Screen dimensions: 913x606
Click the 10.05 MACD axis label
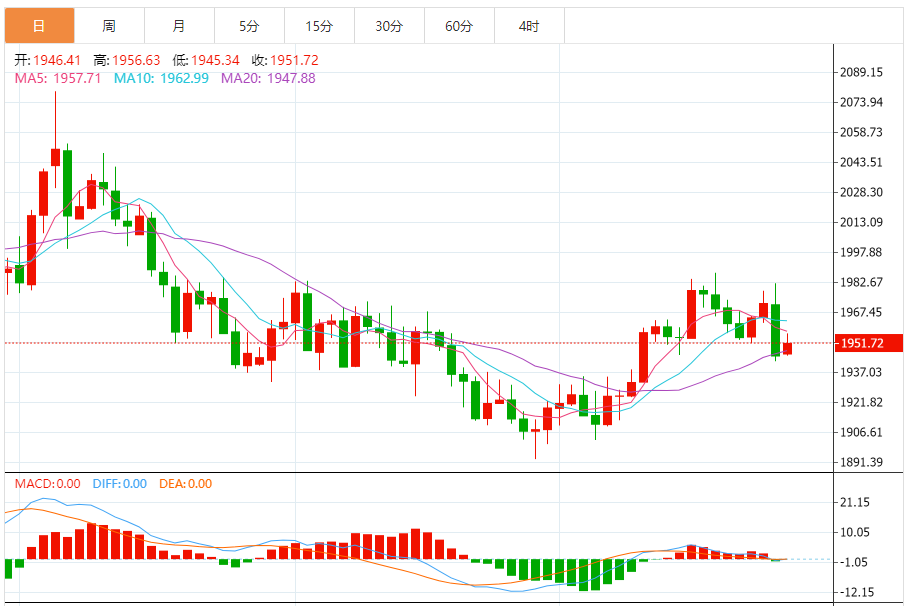tap(855, 532)
